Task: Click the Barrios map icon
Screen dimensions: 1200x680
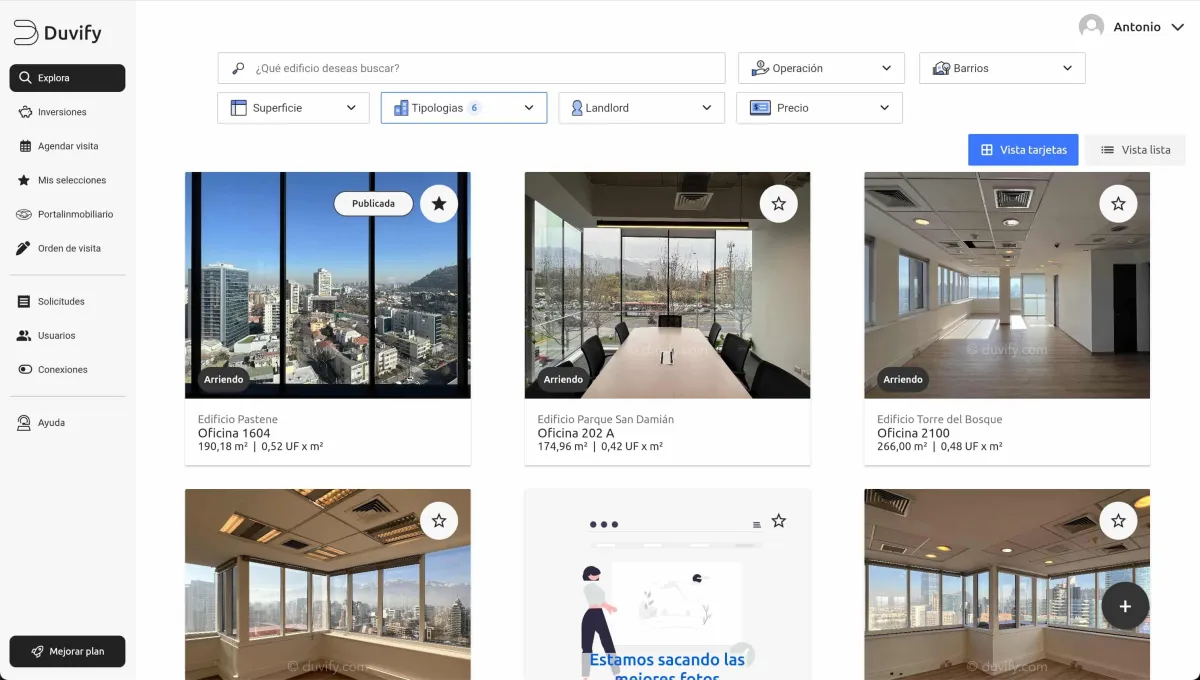Action: click(941, 68)
